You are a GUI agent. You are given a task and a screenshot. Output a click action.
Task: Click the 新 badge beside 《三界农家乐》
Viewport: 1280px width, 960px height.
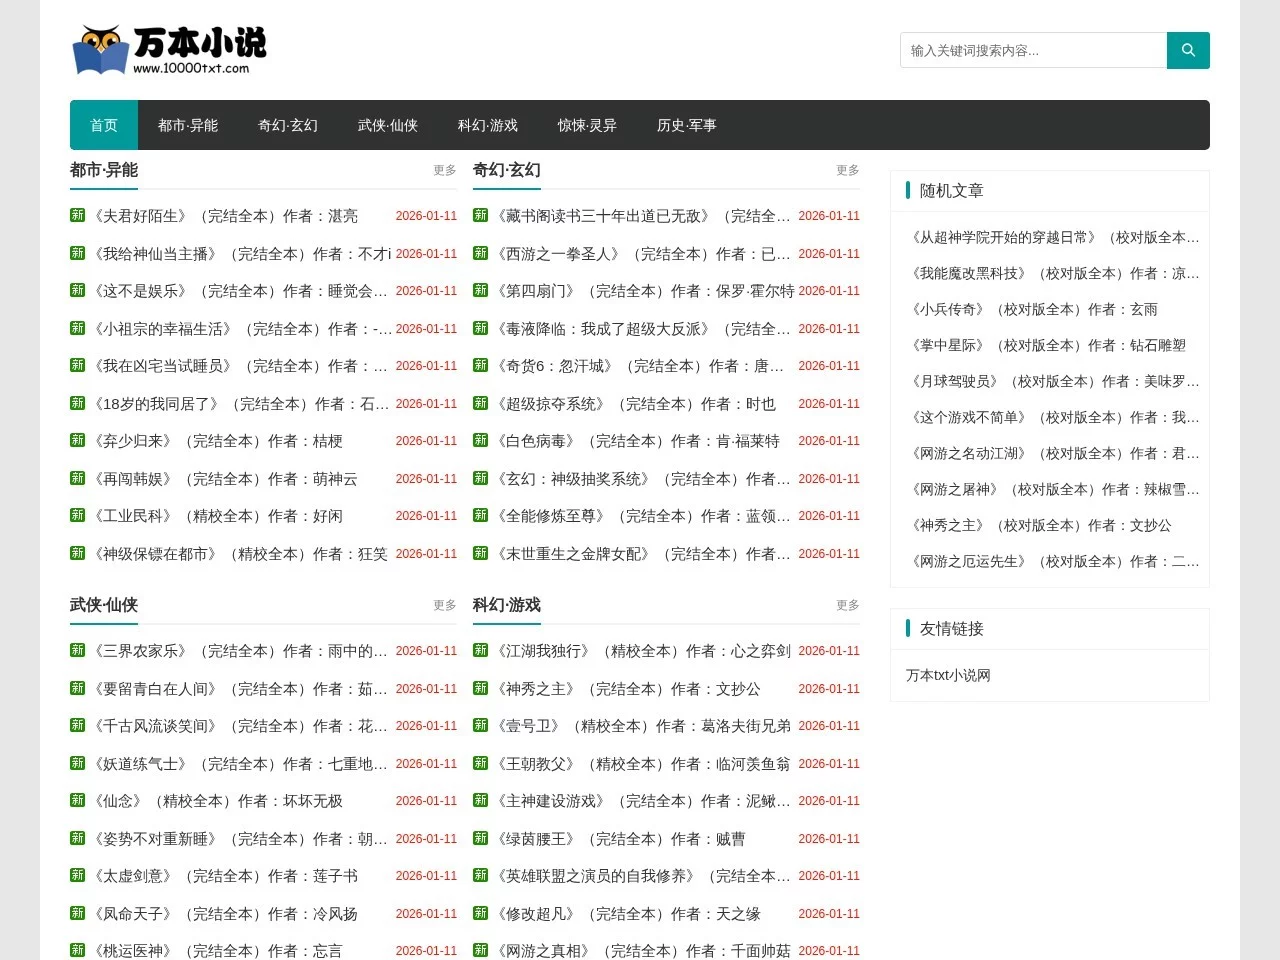coord(77,650)
